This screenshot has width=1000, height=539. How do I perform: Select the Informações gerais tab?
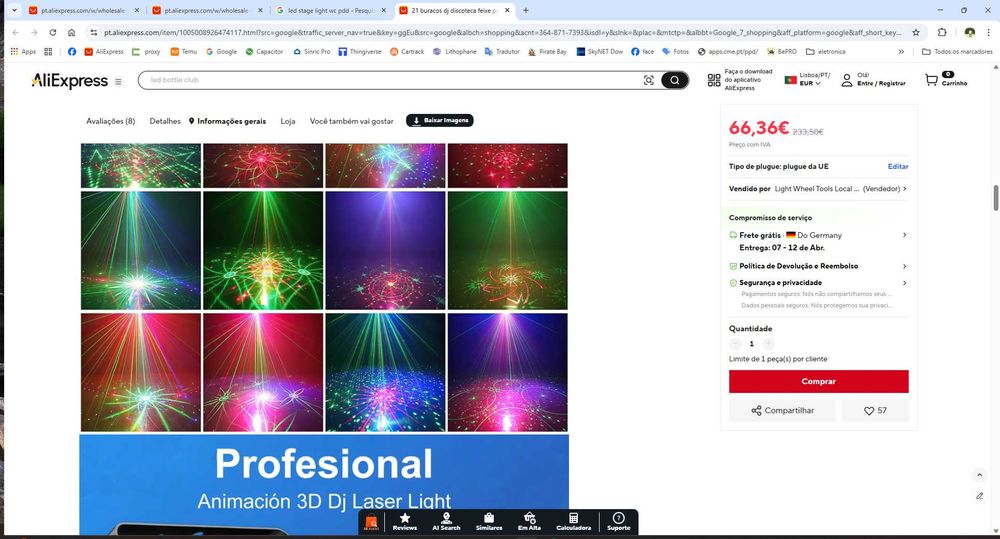tap(227, 121)
